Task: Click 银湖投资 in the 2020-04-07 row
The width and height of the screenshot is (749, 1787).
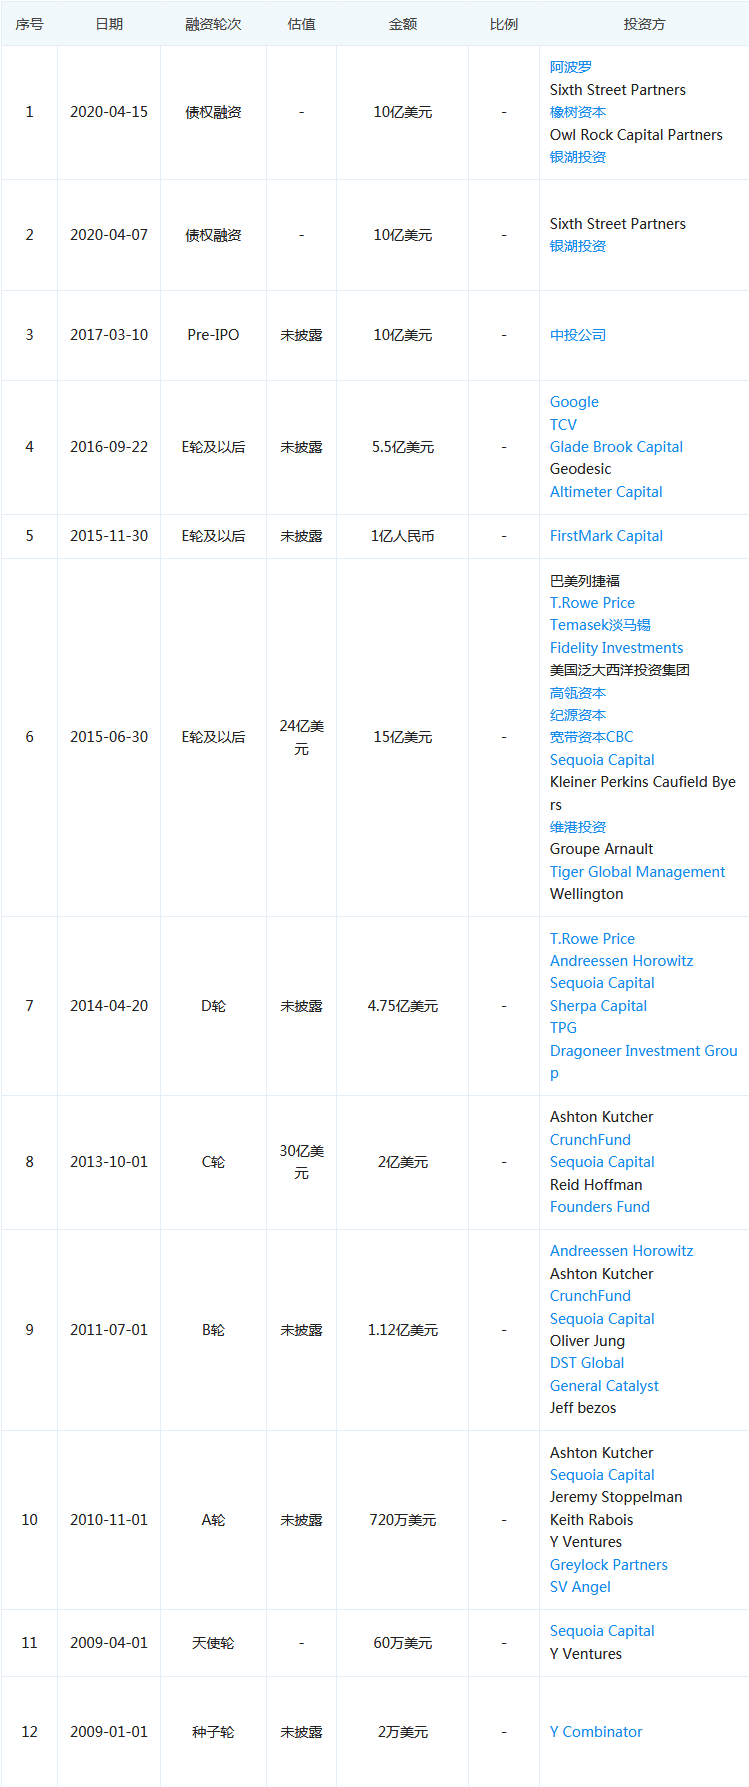Action: point(577,246)
